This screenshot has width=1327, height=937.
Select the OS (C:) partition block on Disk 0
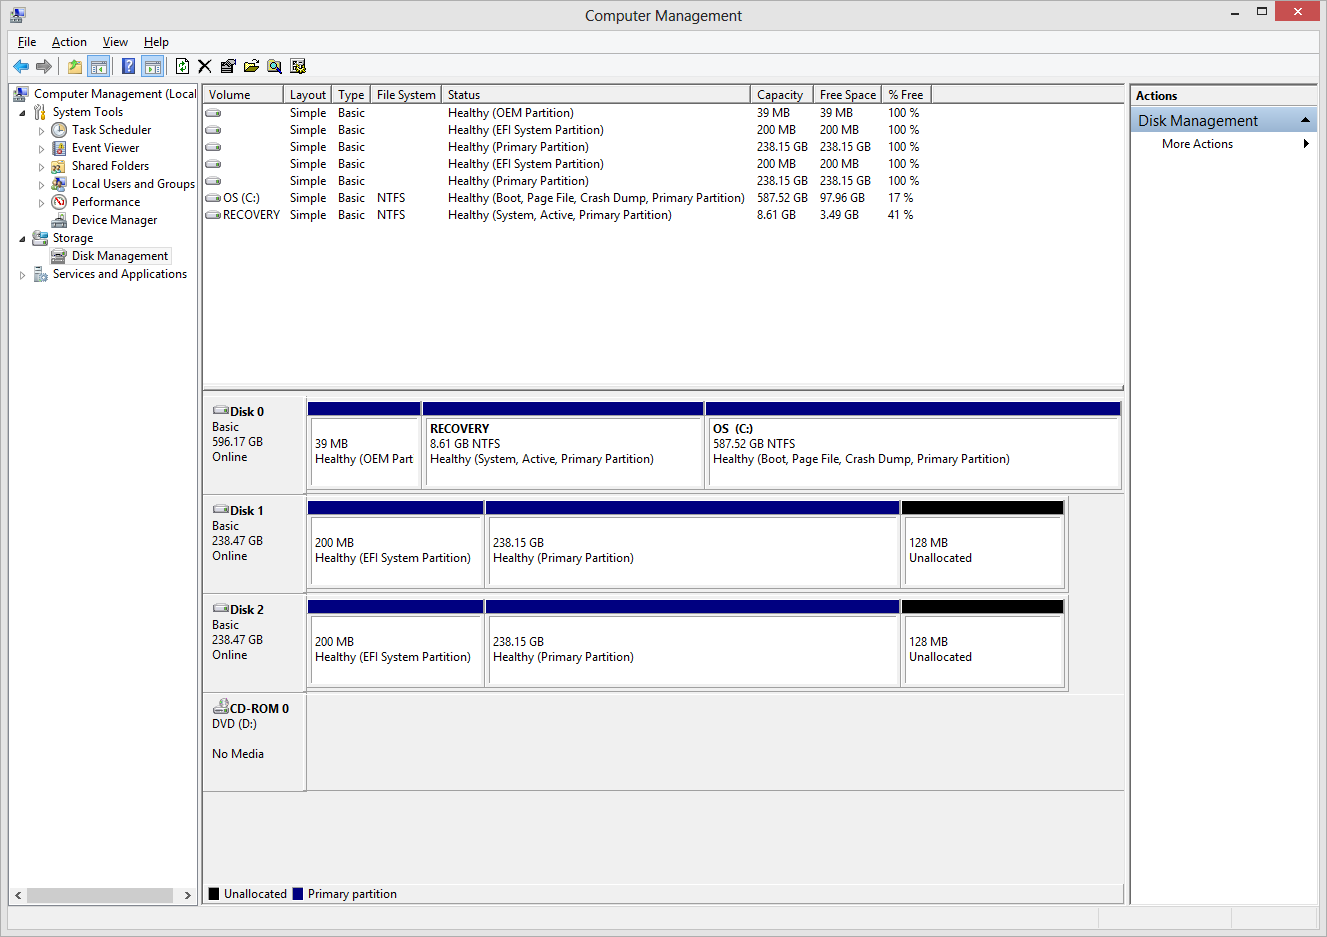click(912, 450)
